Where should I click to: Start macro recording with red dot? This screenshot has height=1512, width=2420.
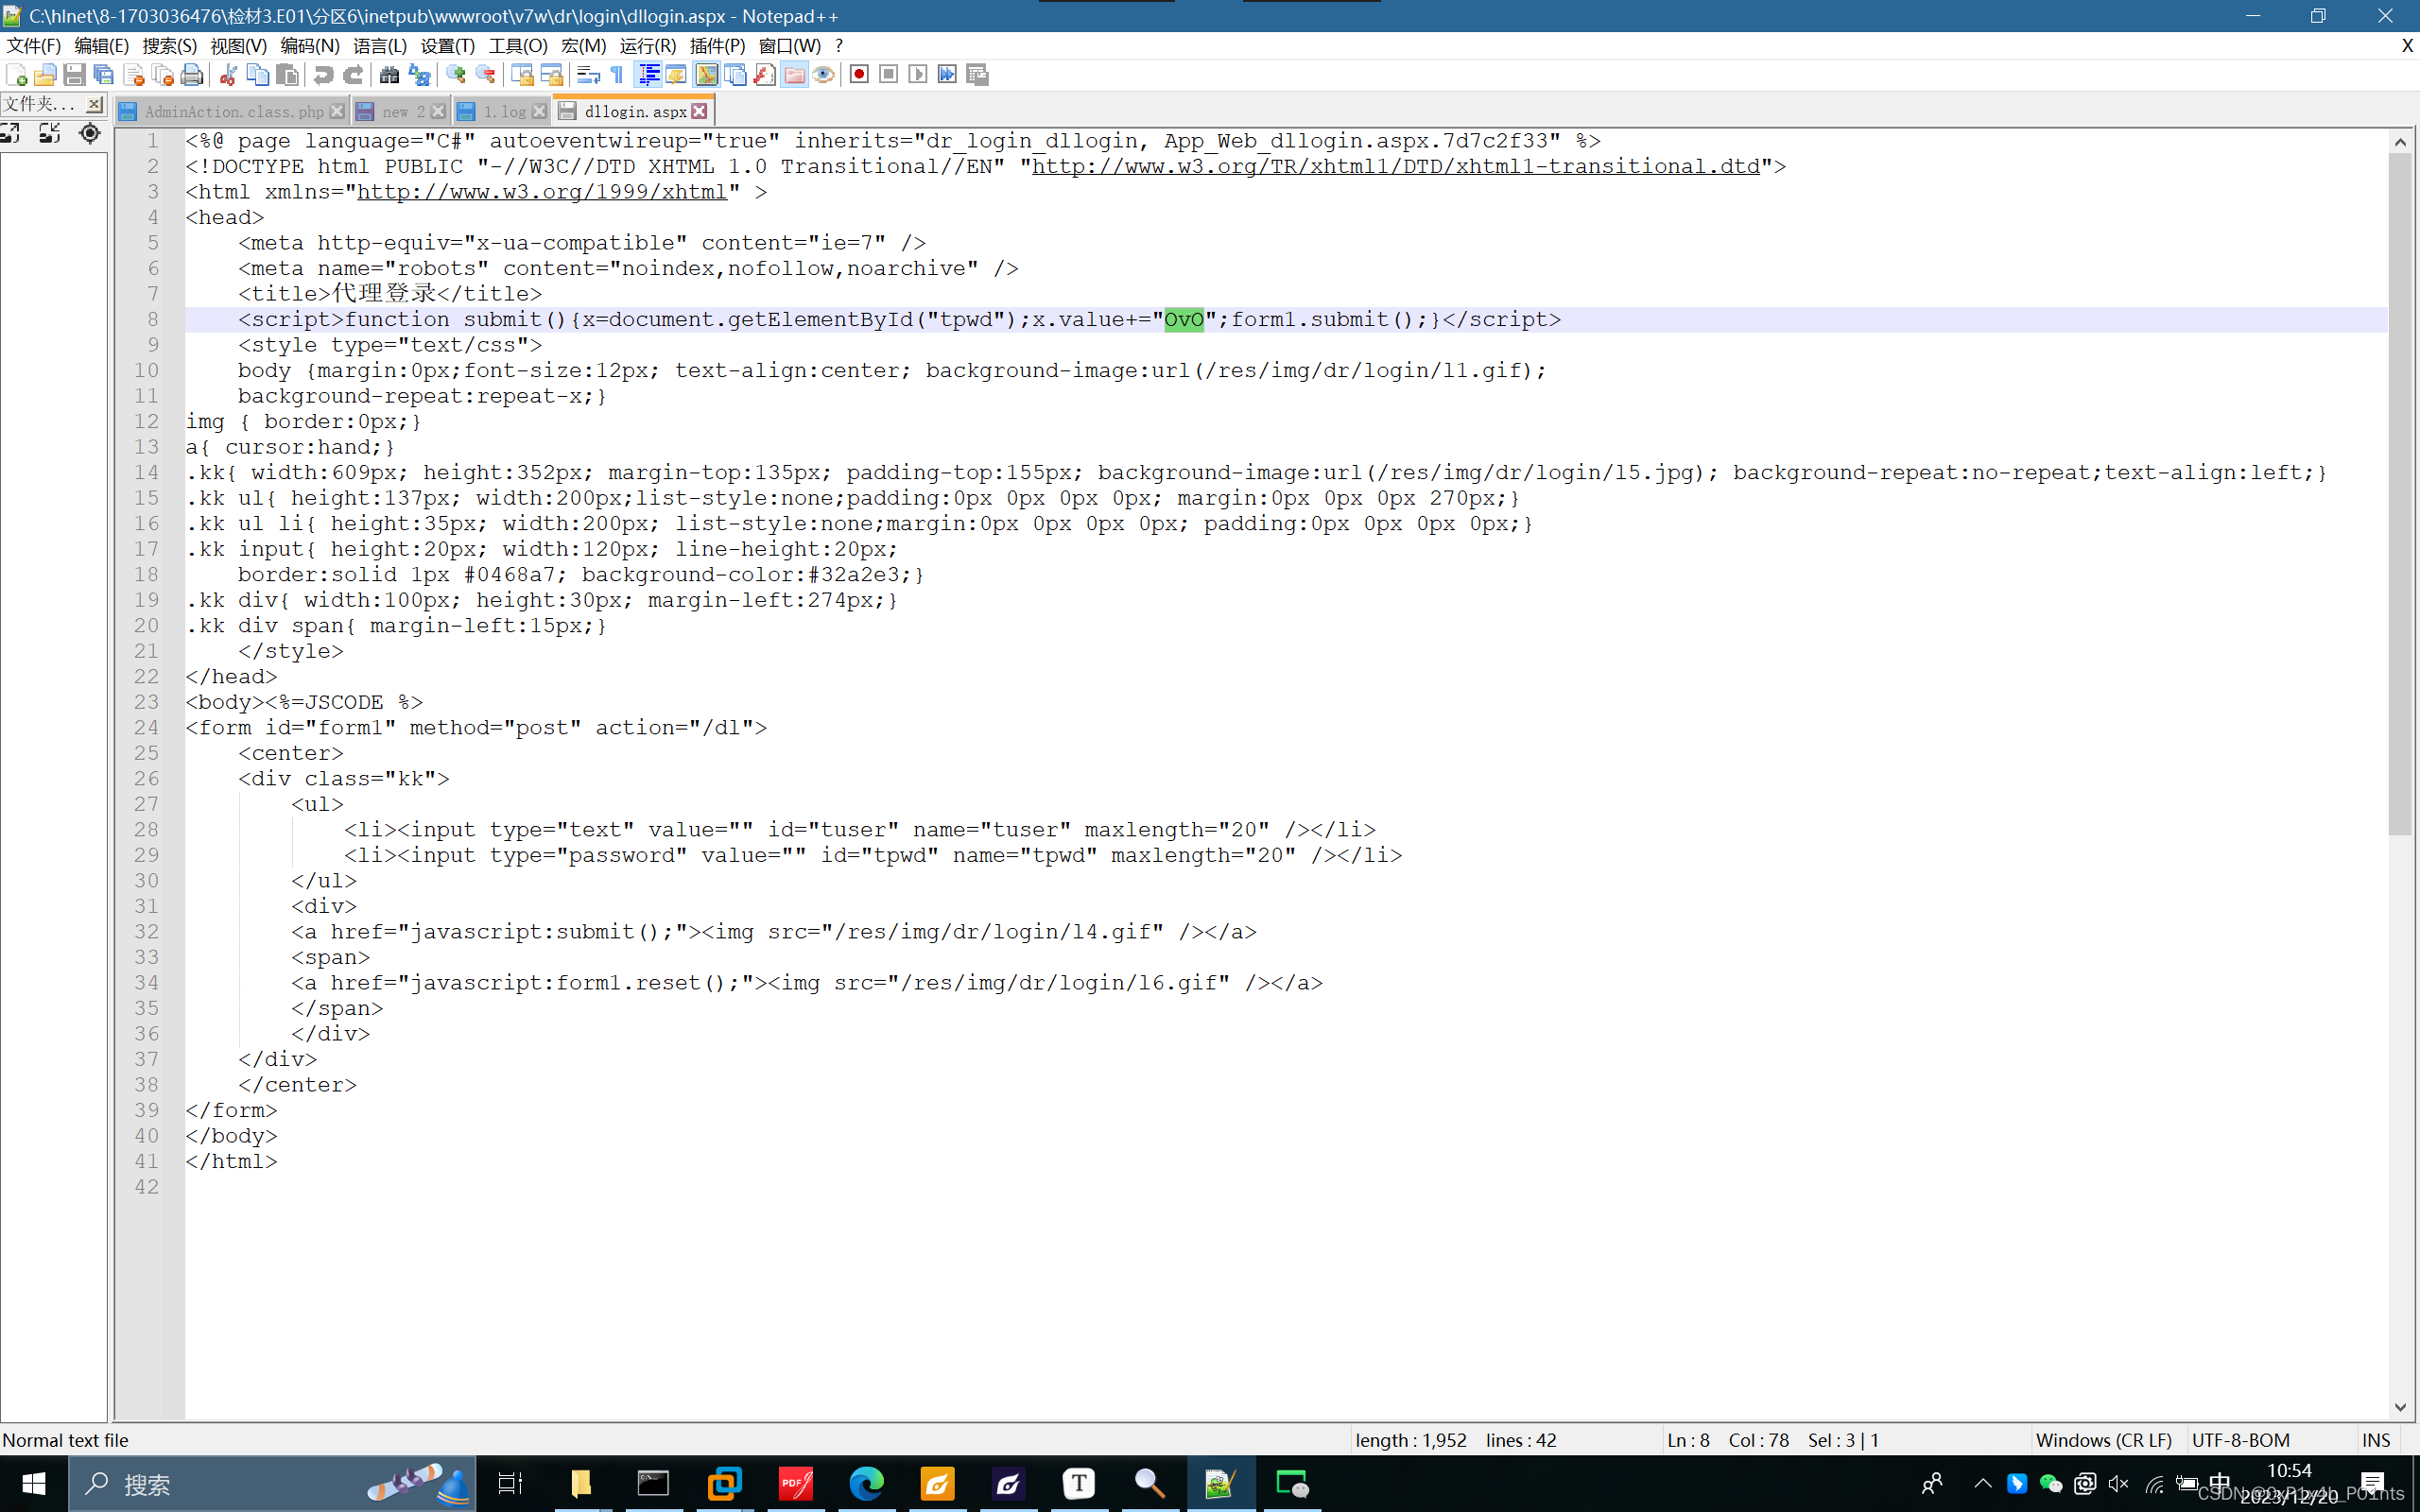859,75
